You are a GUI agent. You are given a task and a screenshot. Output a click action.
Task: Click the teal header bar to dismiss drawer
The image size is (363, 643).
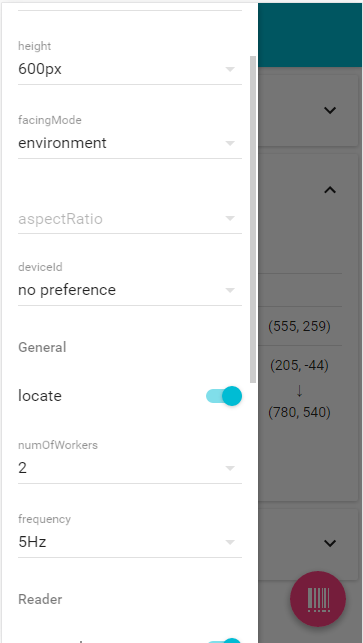pos(310,35)
